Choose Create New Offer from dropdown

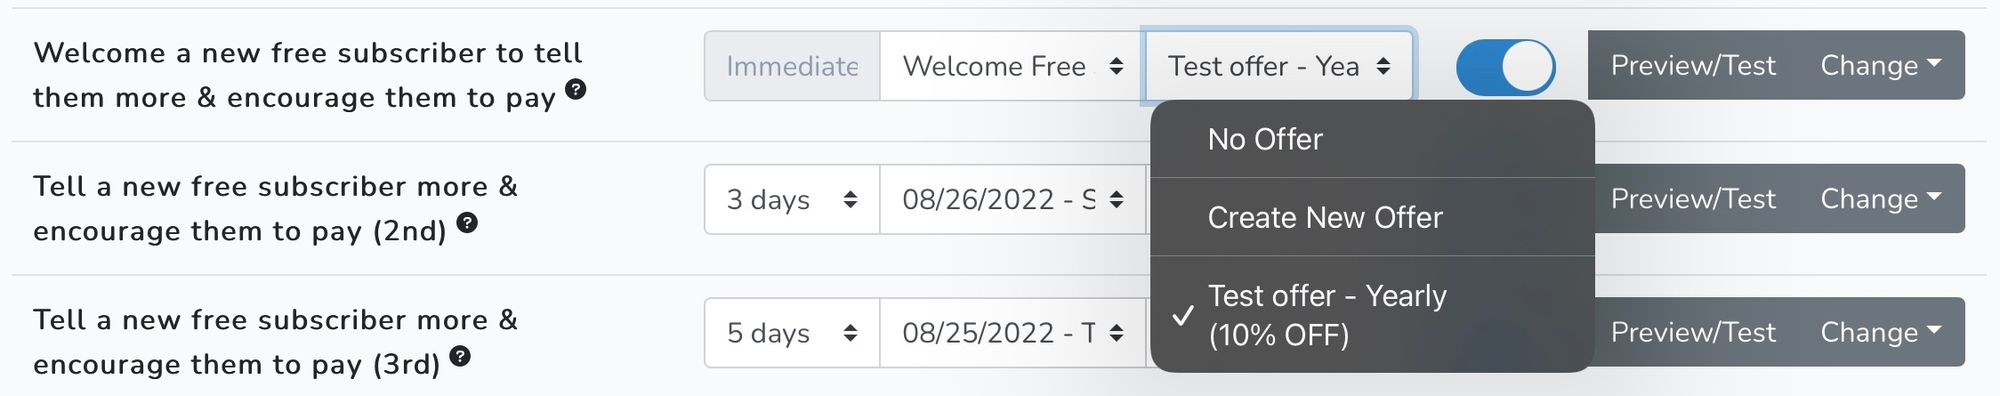pyautogui.click(x=1372, y=217)
